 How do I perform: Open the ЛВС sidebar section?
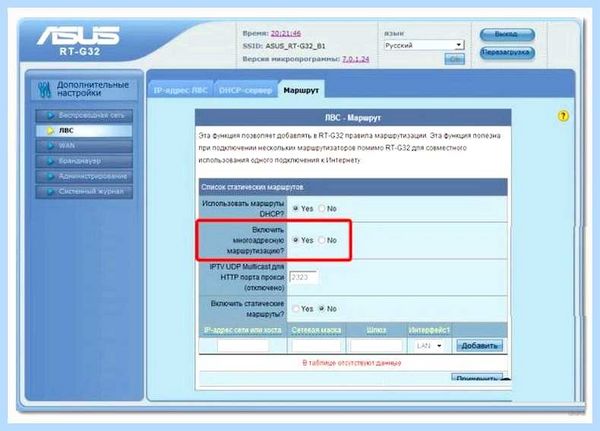84,131
